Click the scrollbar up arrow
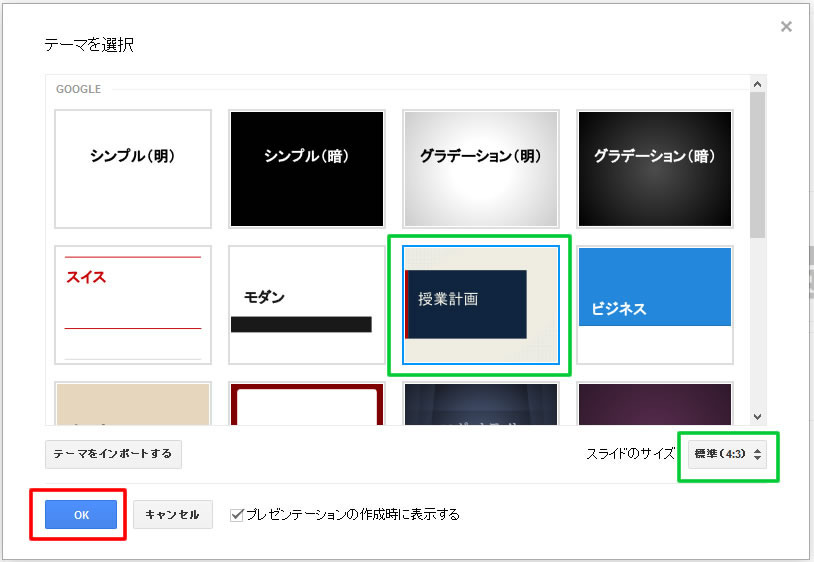 click(757, 85)
